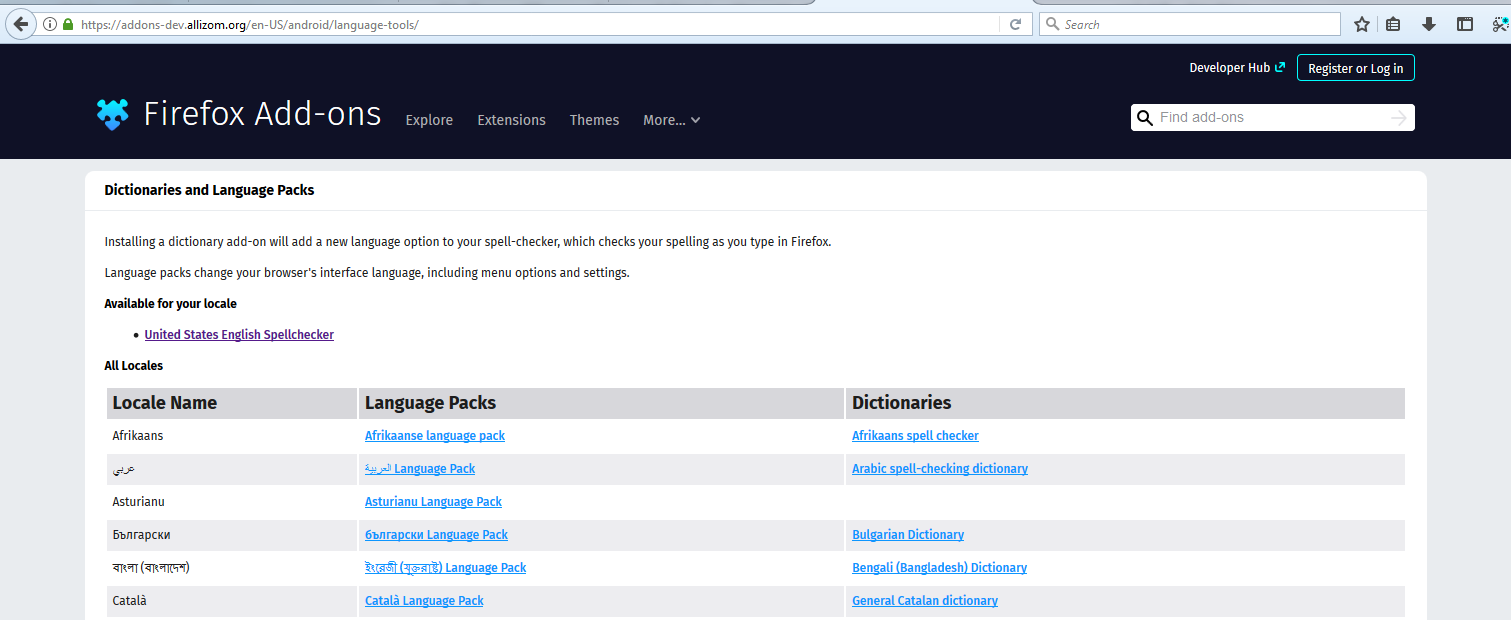Click the magnifier icon in Find add-ons
The image size is (1511, 620).
[x=1145, y=118]
